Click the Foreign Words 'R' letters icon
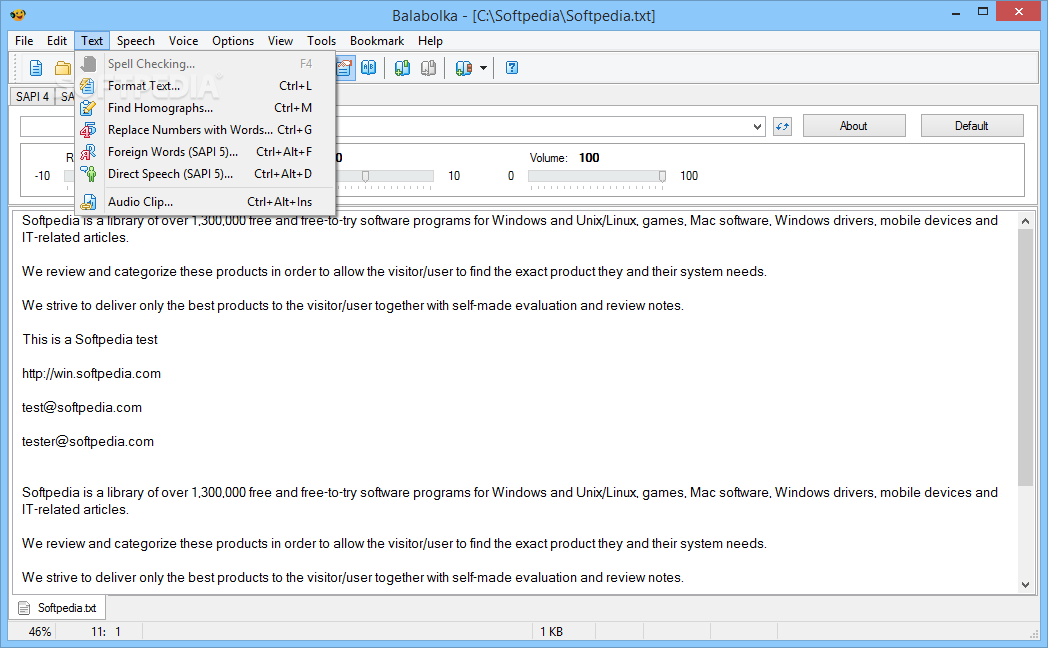Image resolution: width=1048 pixels, height=648 pixels. click(x=88, y=152)
